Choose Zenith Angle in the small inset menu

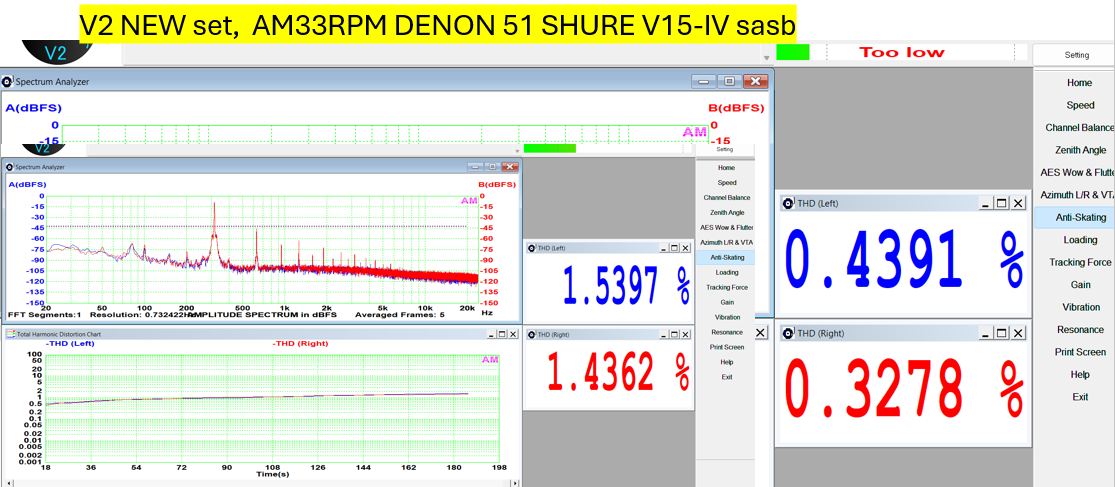click(726, 213)
